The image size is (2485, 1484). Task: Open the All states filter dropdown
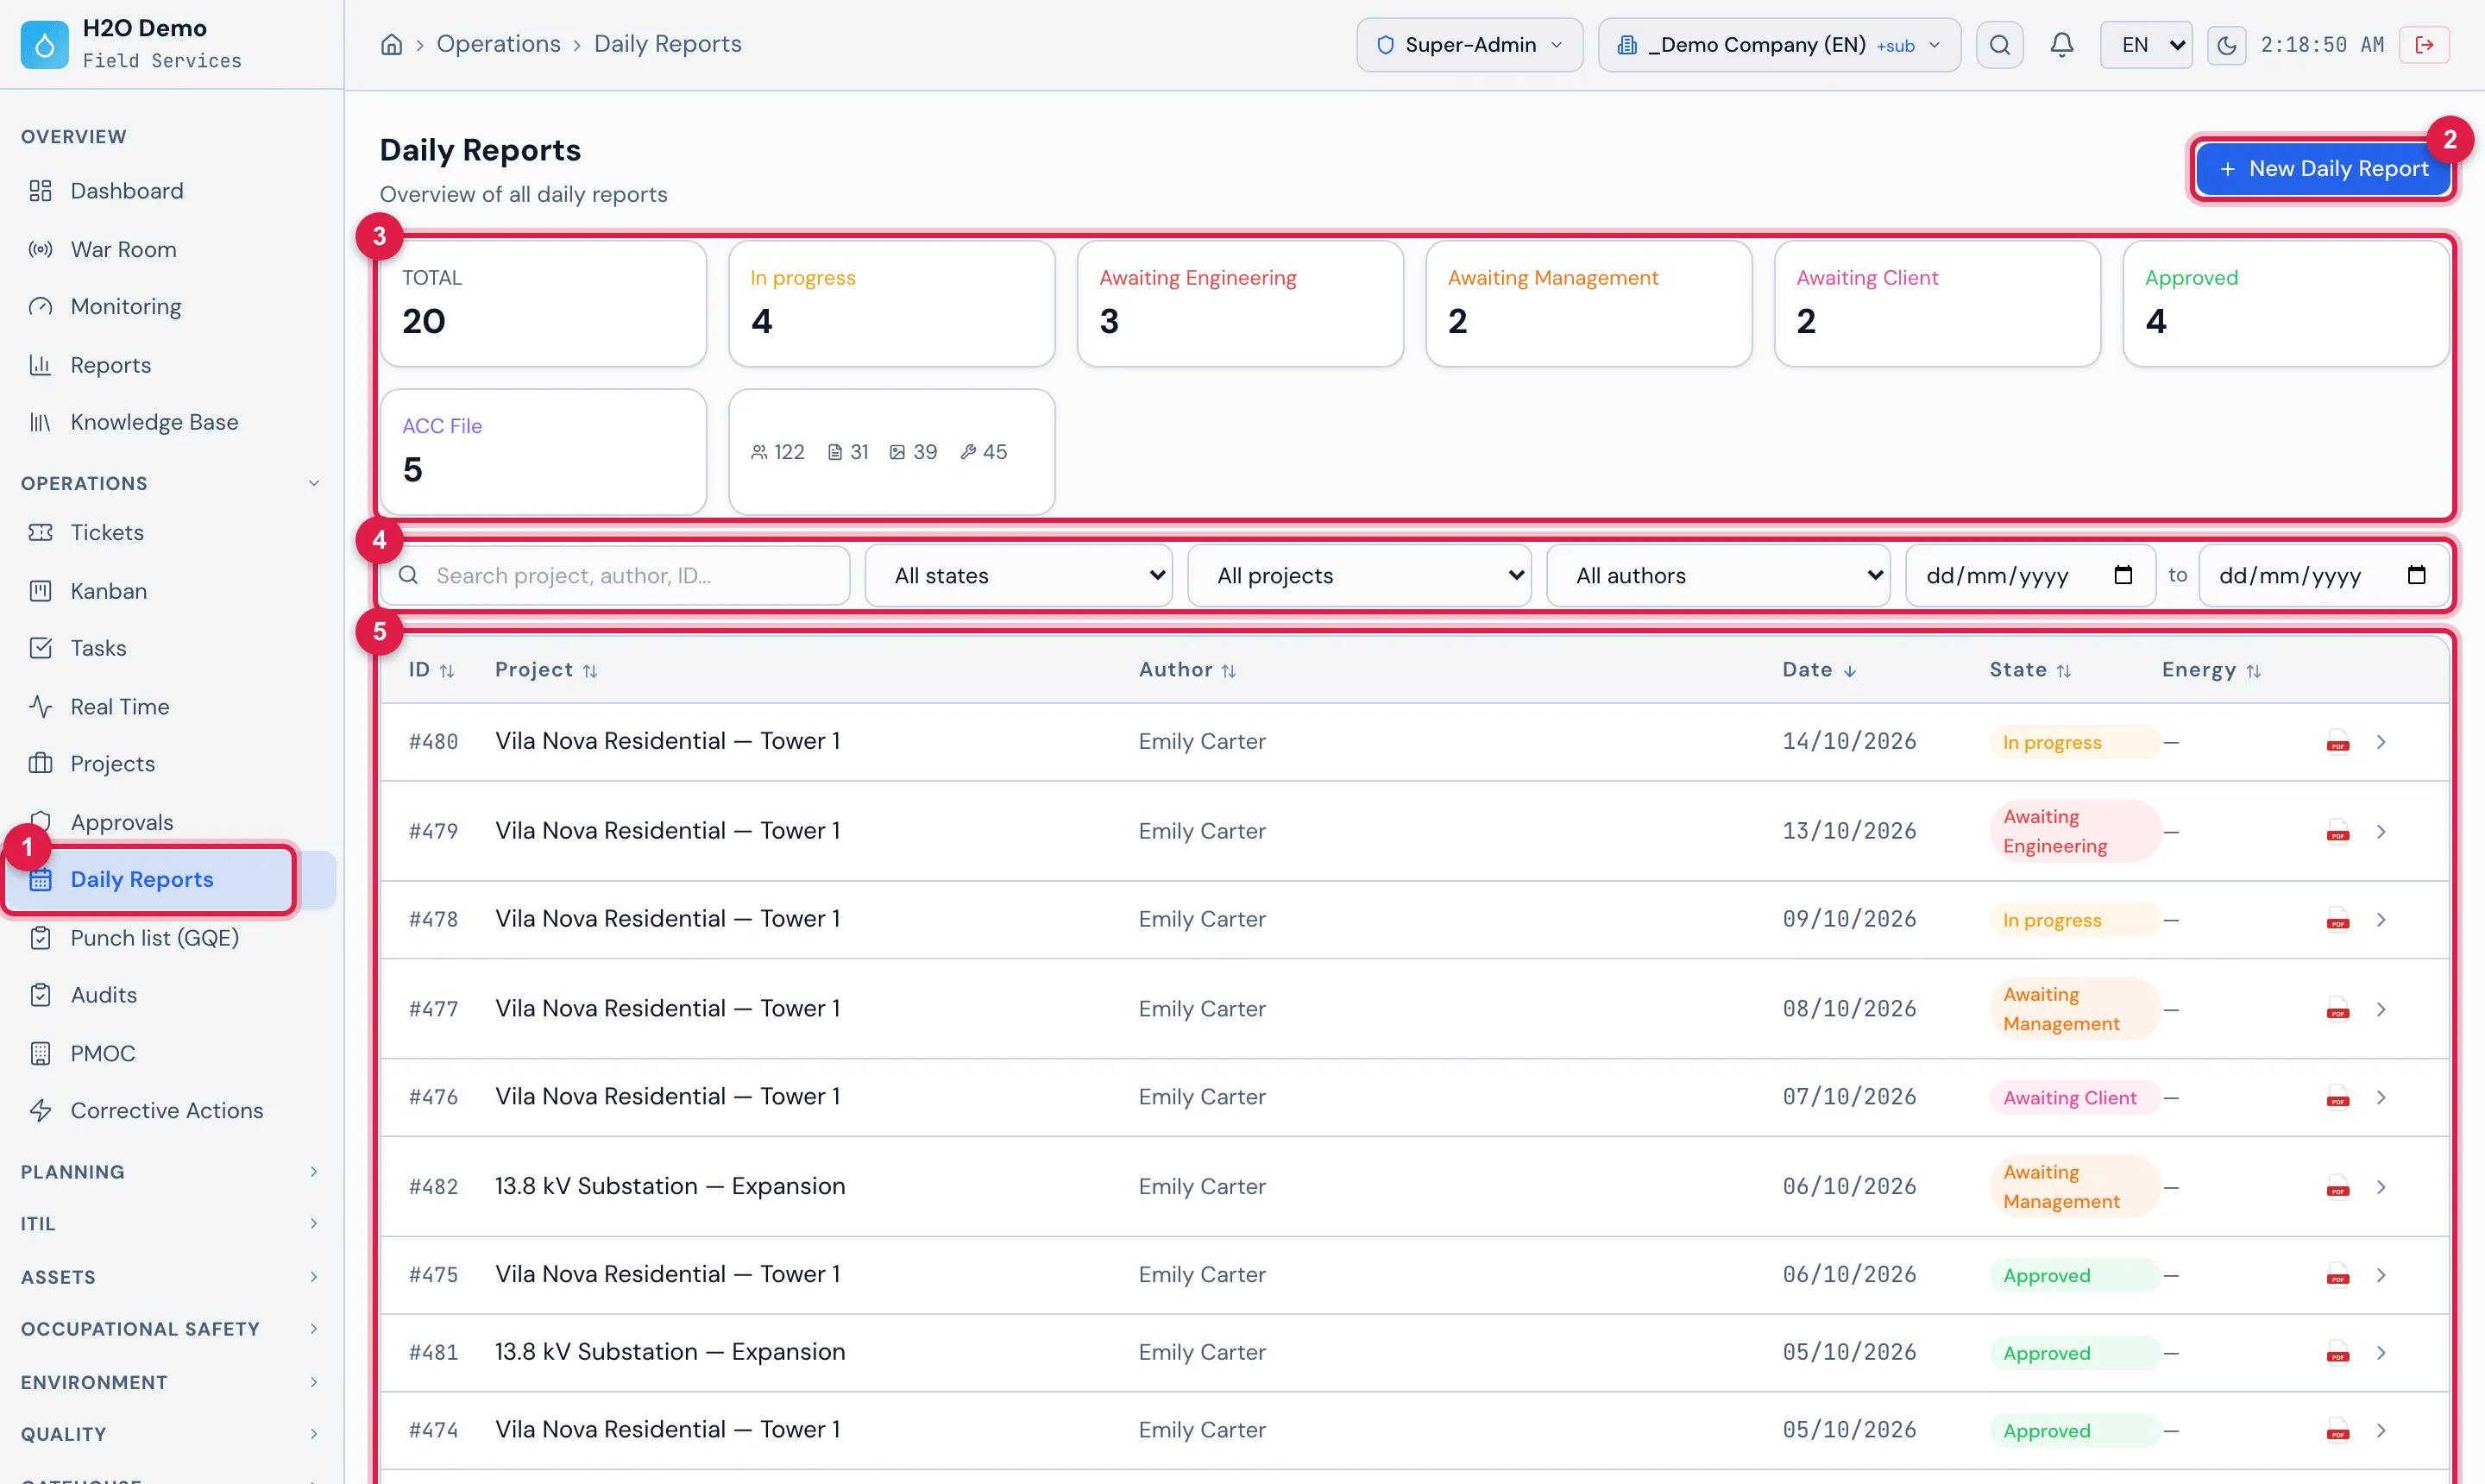pyautogui.click(x=1018, y=576)
